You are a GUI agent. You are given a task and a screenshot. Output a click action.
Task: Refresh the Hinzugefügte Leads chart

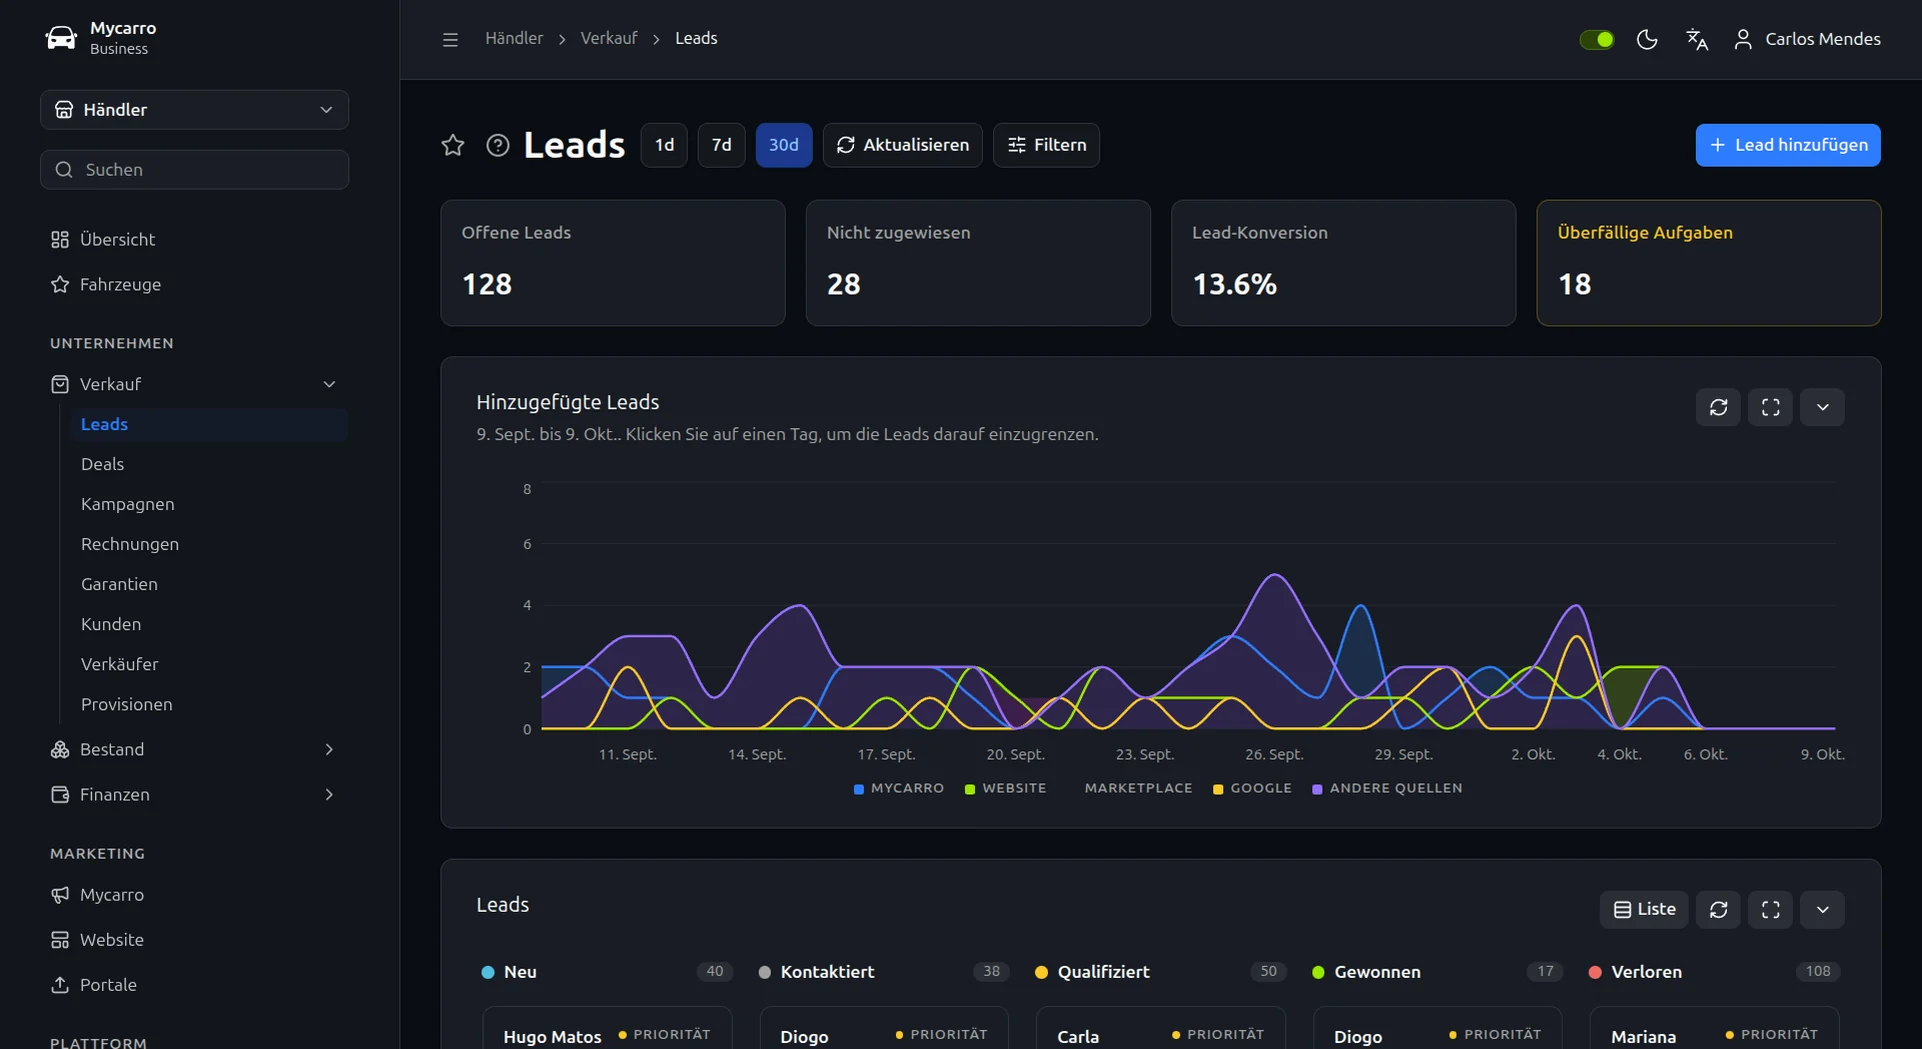point(1718,408)
